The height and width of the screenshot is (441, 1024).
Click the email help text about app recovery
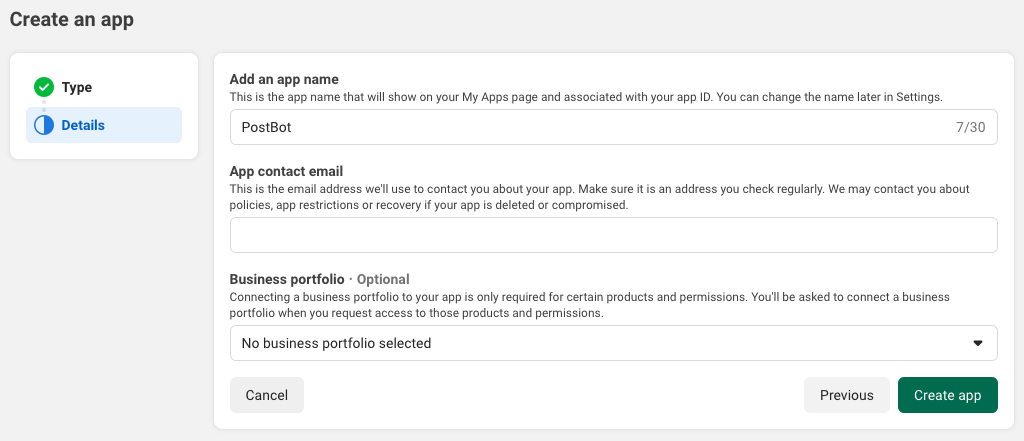[600, 196]
